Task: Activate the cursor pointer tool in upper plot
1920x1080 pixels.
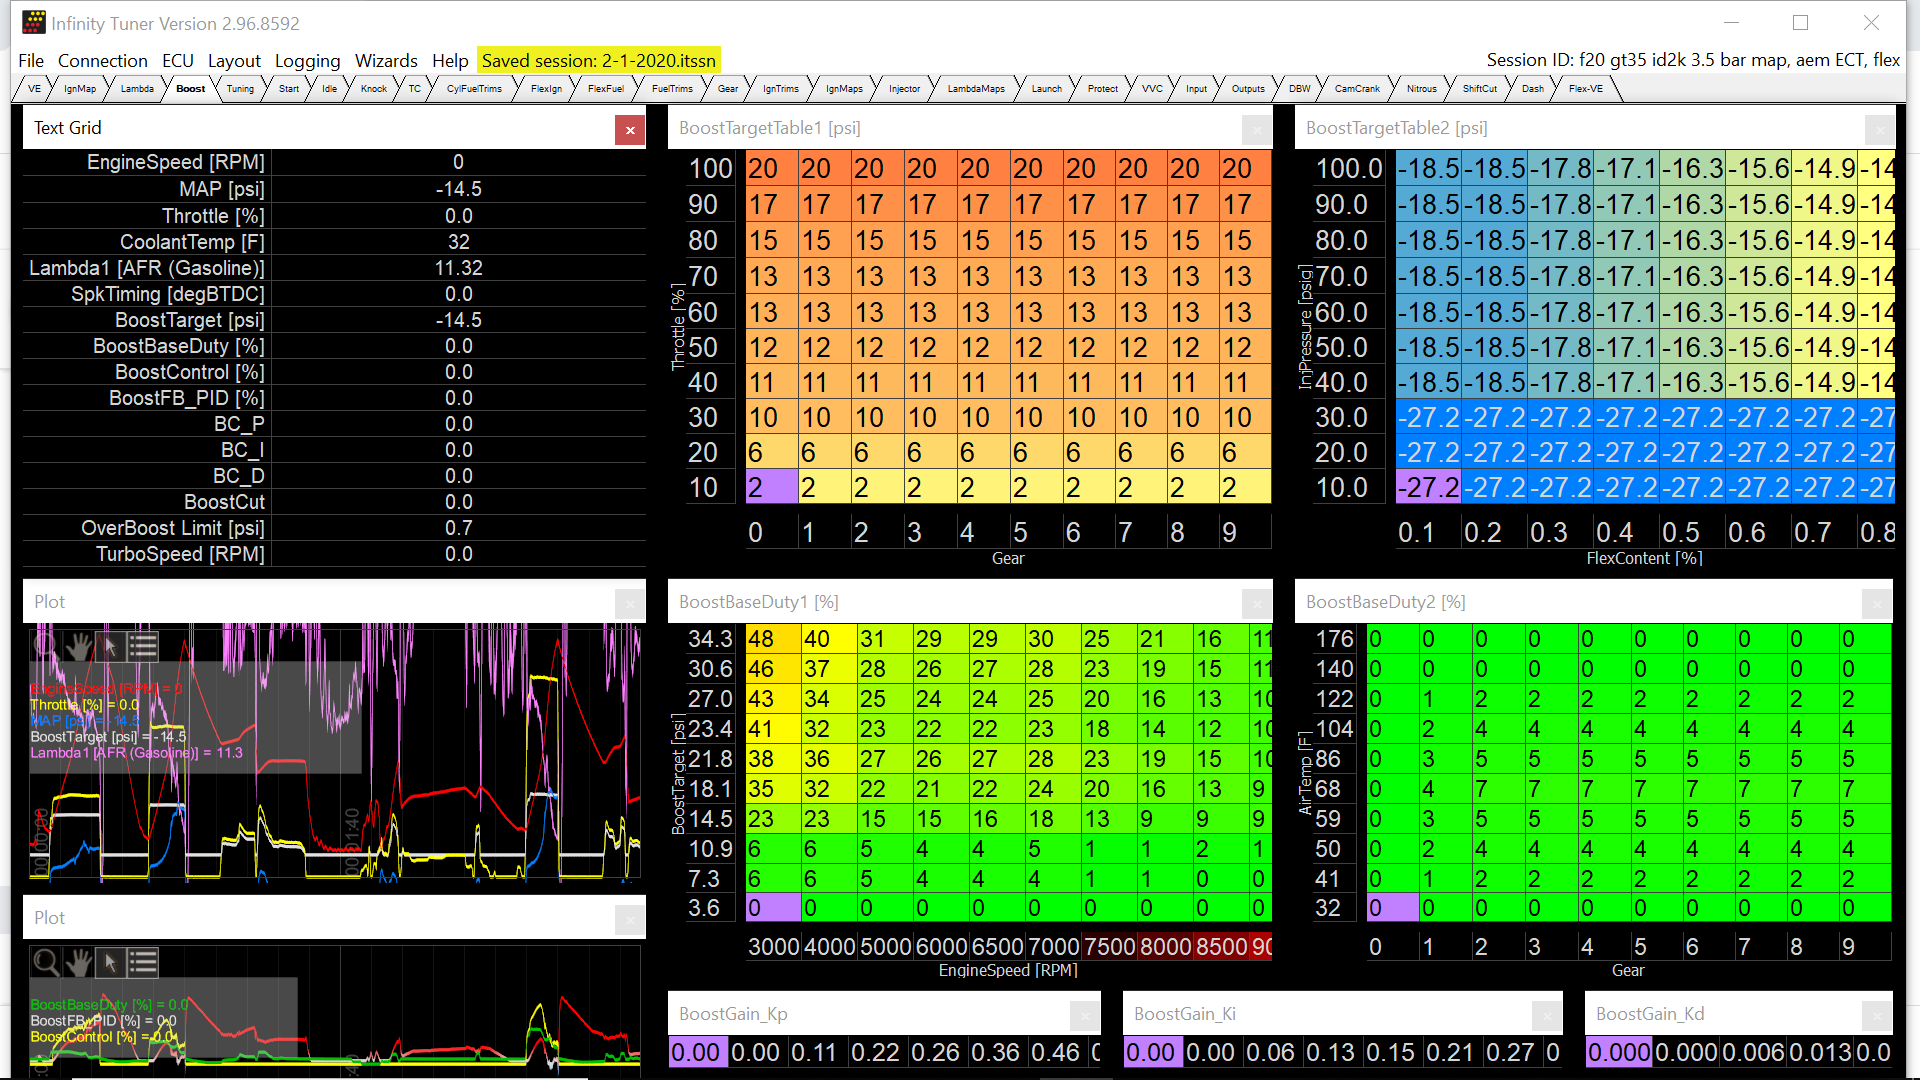Action: 110,646
